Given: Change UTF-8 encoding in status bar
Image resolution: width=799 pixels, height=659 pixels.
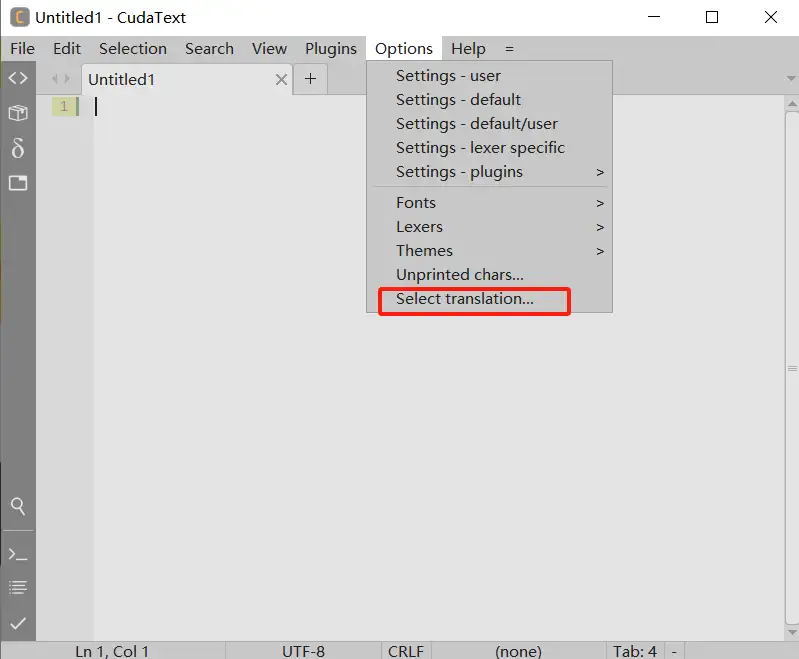Looking at the screenshot, I should click(x=303, y=651).
